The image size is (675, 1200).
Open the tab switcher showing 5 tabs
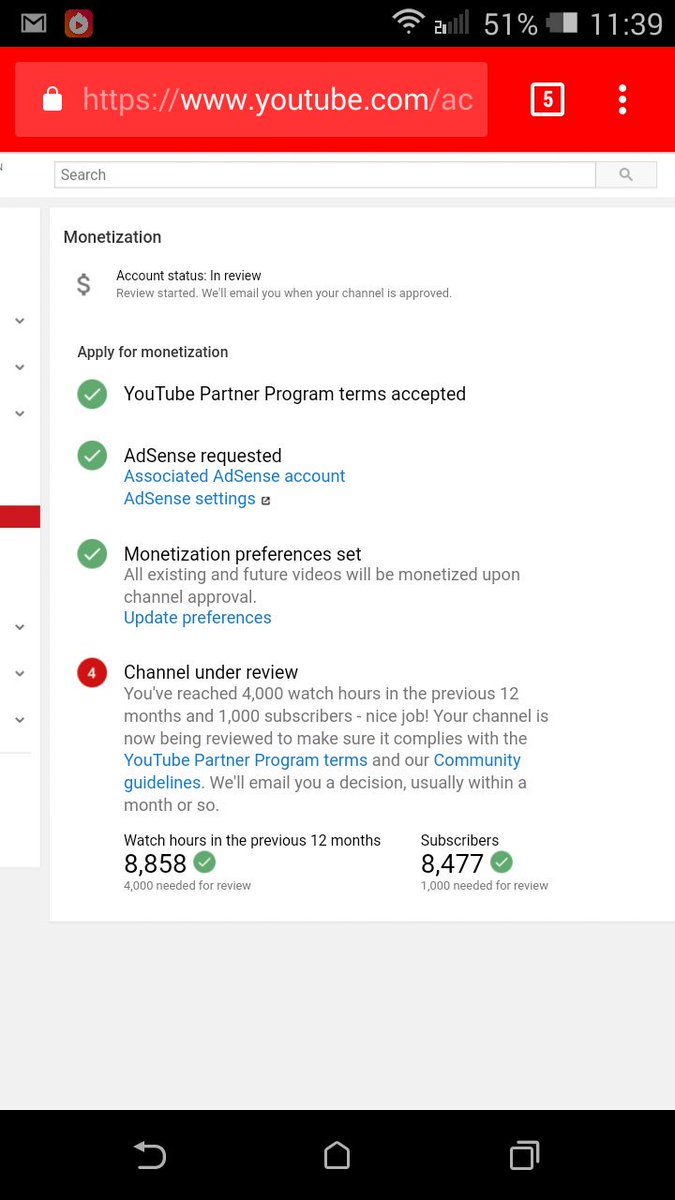tap(547, 99)
